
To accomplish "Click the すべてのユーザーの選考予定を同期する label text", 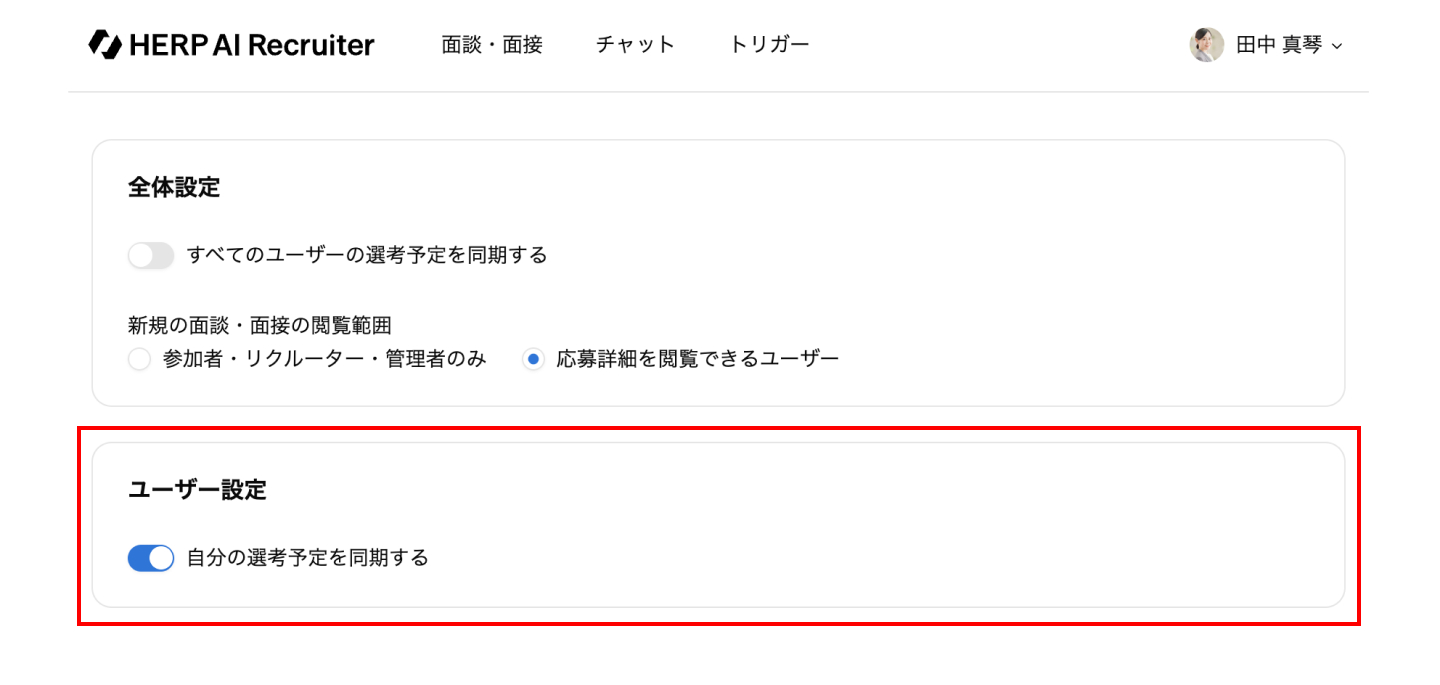I will (367, 255).
